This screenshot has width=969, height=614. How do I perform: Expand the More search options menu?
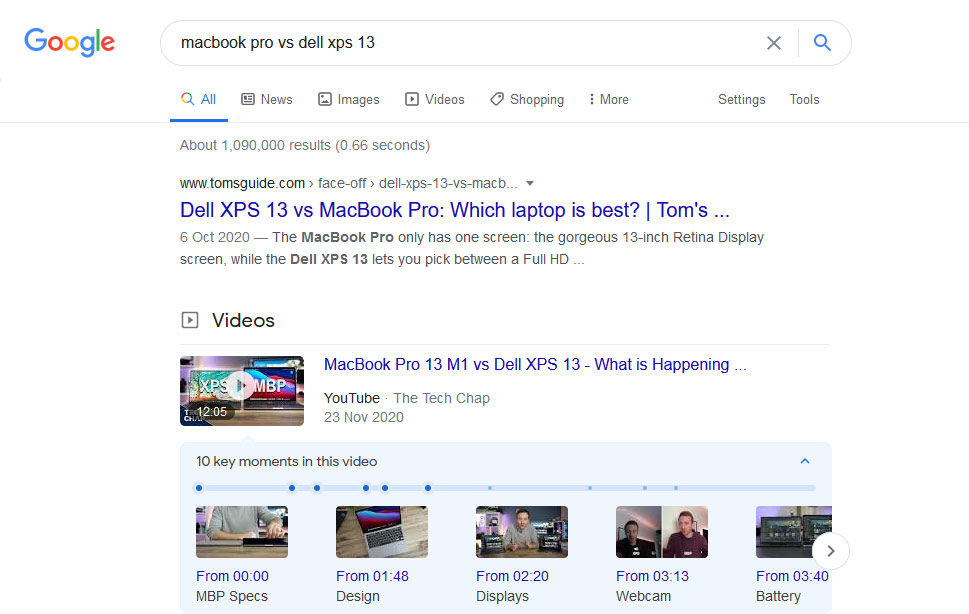tap(609, 99)
